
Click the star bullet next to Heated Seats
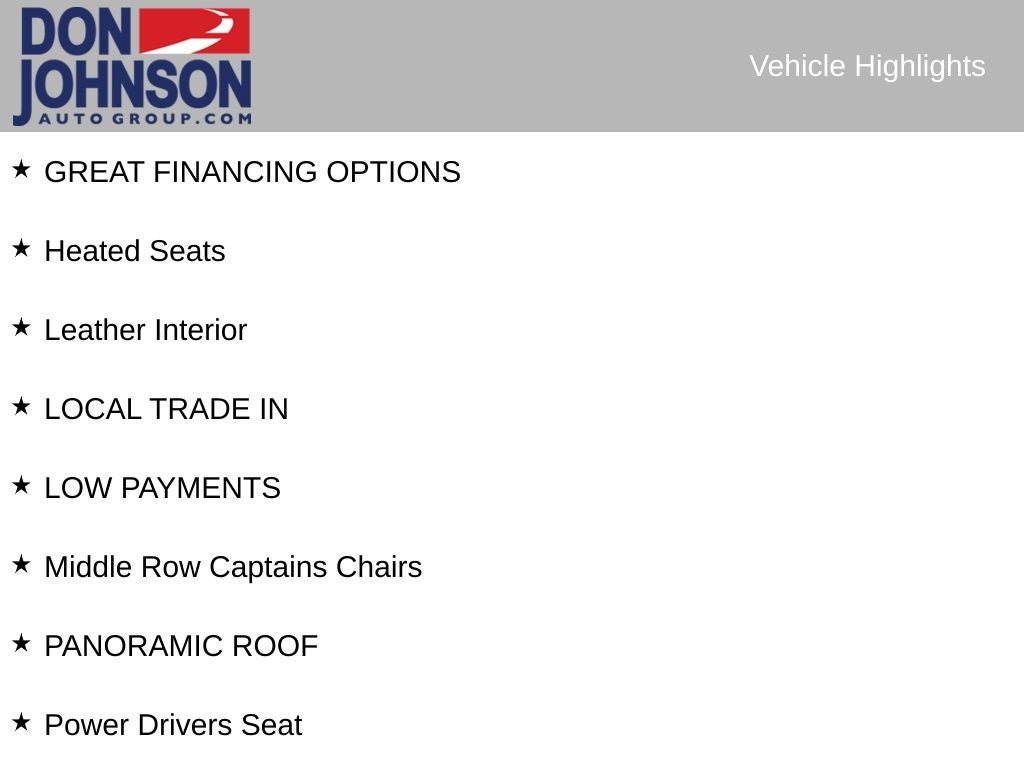(x=21, y=249)
